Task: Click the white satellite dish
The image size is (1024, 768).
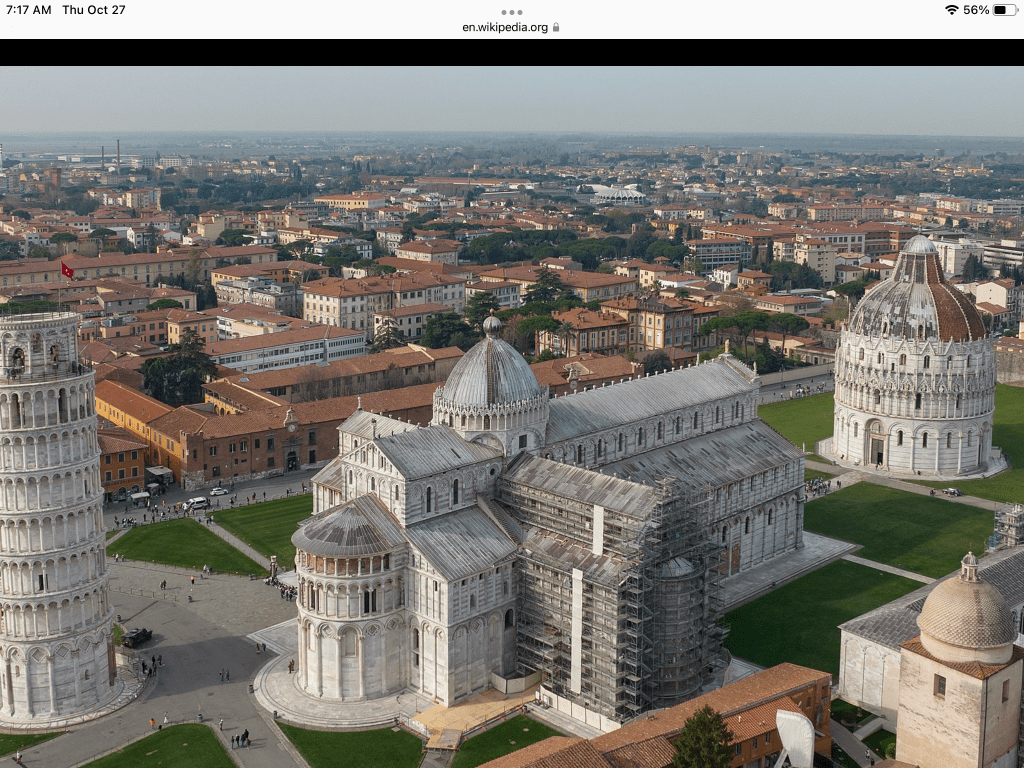Action: point(796,738)
